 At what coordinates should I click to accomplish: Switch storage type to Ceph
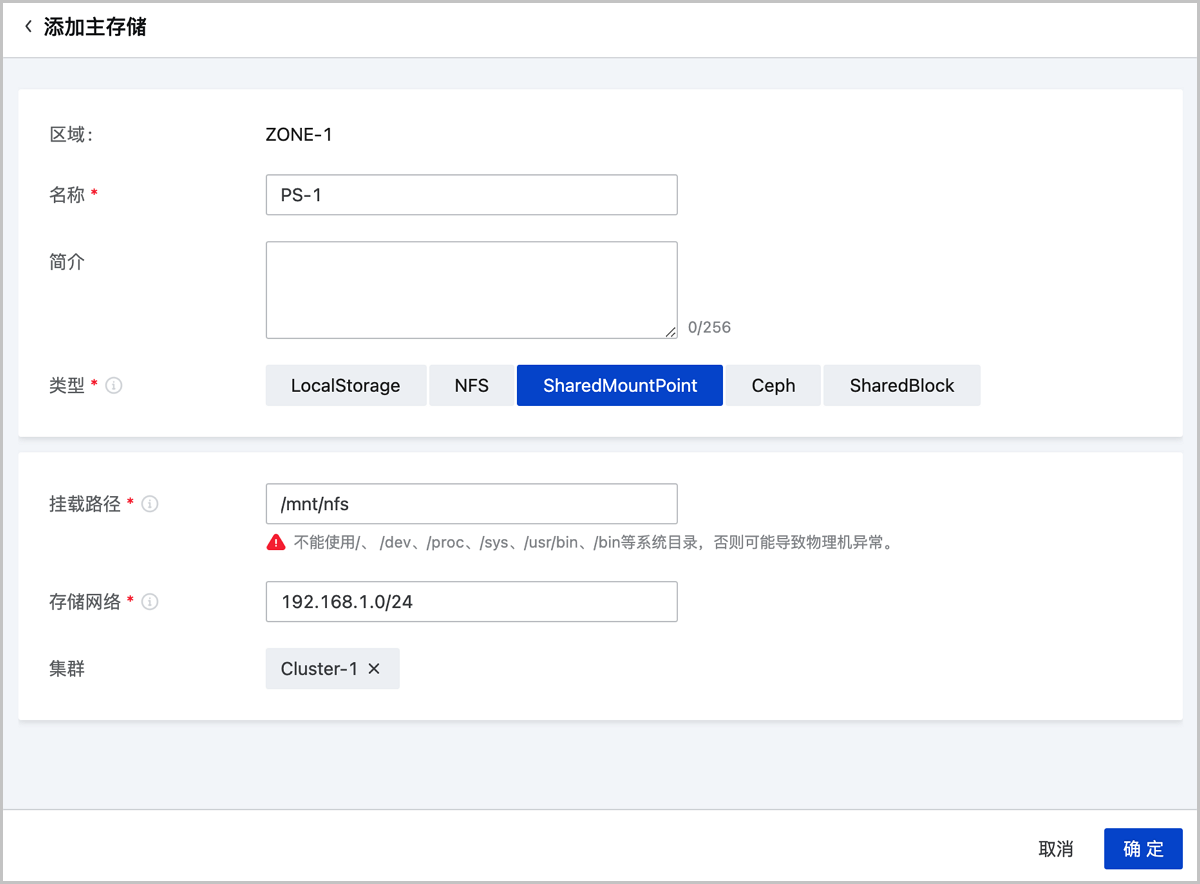point(773,386)
